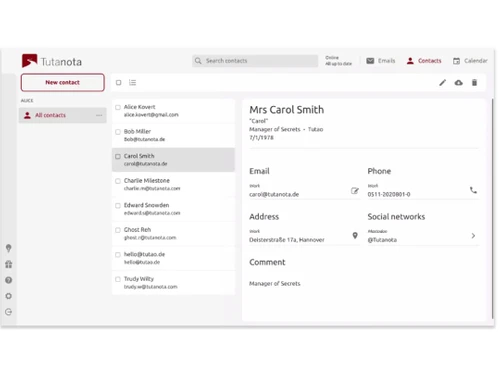The height and width of the screenshot is (375, 500).
Task: Open the @Tutanota social network chevron
Action: tap(473, 236)
